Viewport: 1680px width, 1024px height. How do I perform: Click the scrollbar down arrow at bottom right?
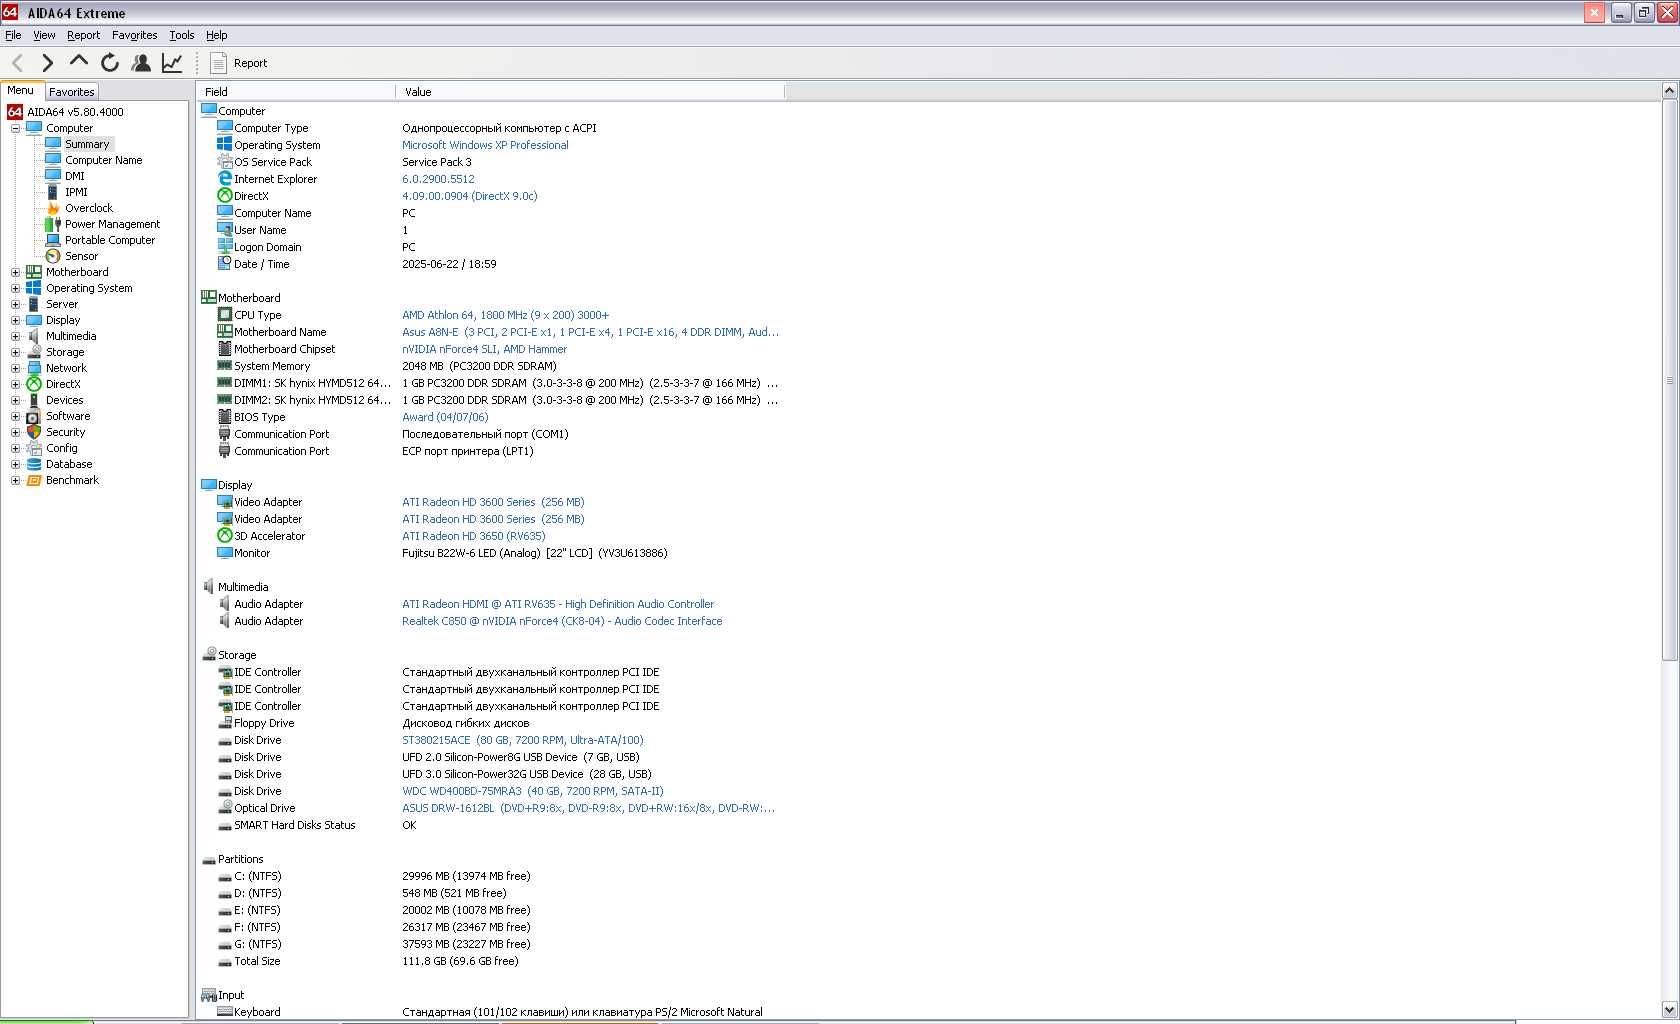pyautogui.click(x=1669, y=1010)
